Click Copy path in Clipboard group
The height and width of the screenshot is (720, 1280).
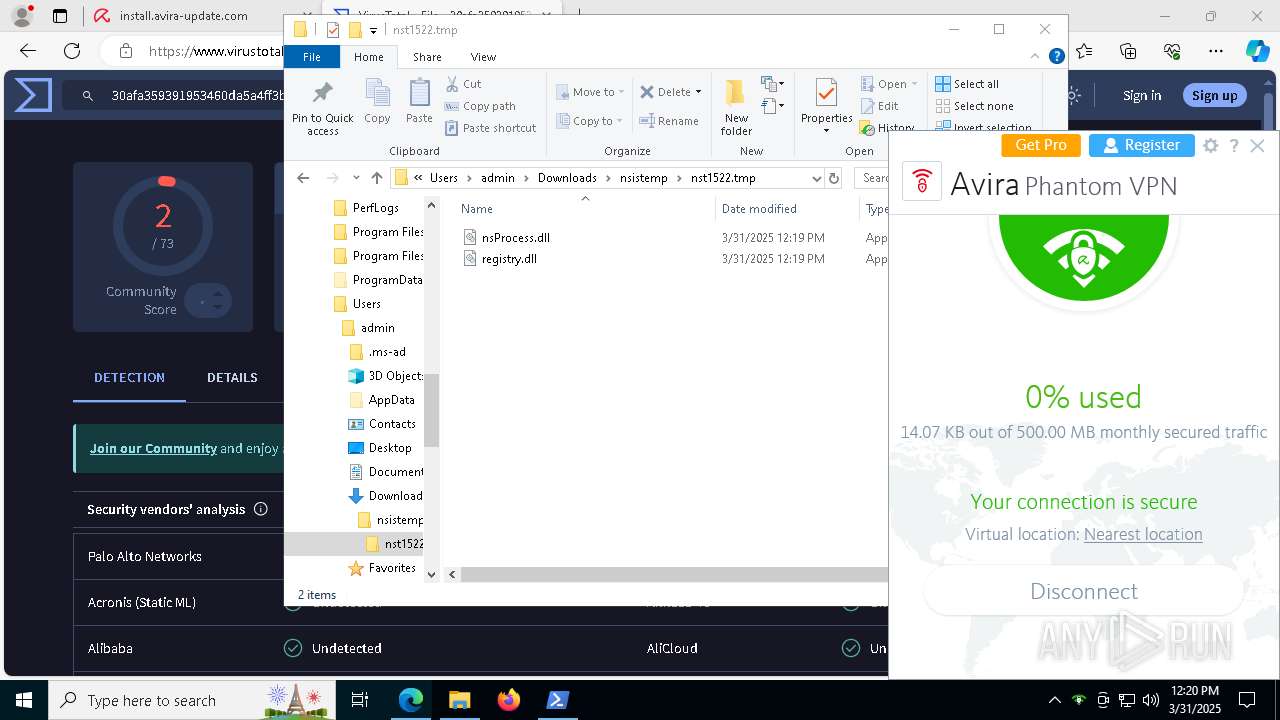tap(480, 106)
